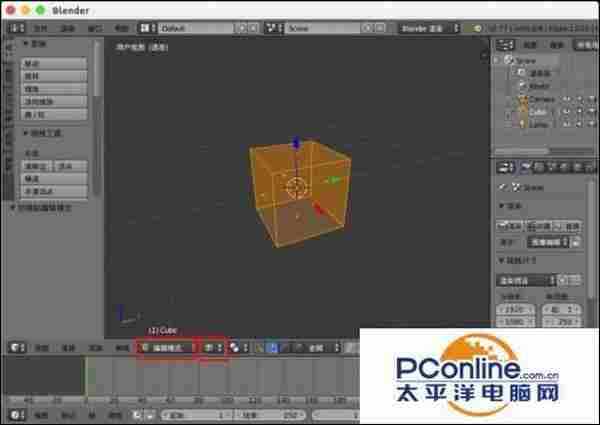The image size is (600, 425).
Task: Click the timeline end frame field 250
Action: coord(270,415)
